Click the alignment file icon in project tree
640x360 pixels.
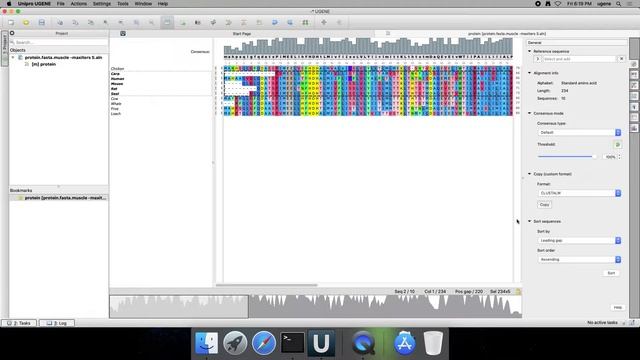pyautogui.click(x=20, y=58)
